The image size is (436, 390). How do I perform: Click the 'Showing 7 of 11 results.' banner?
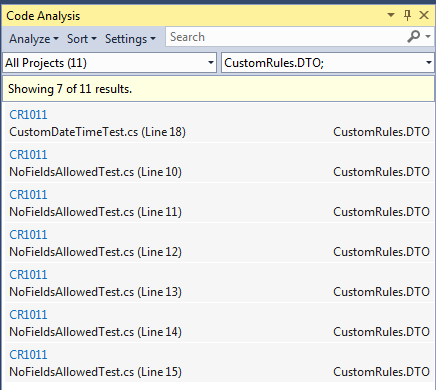point(218,89)
